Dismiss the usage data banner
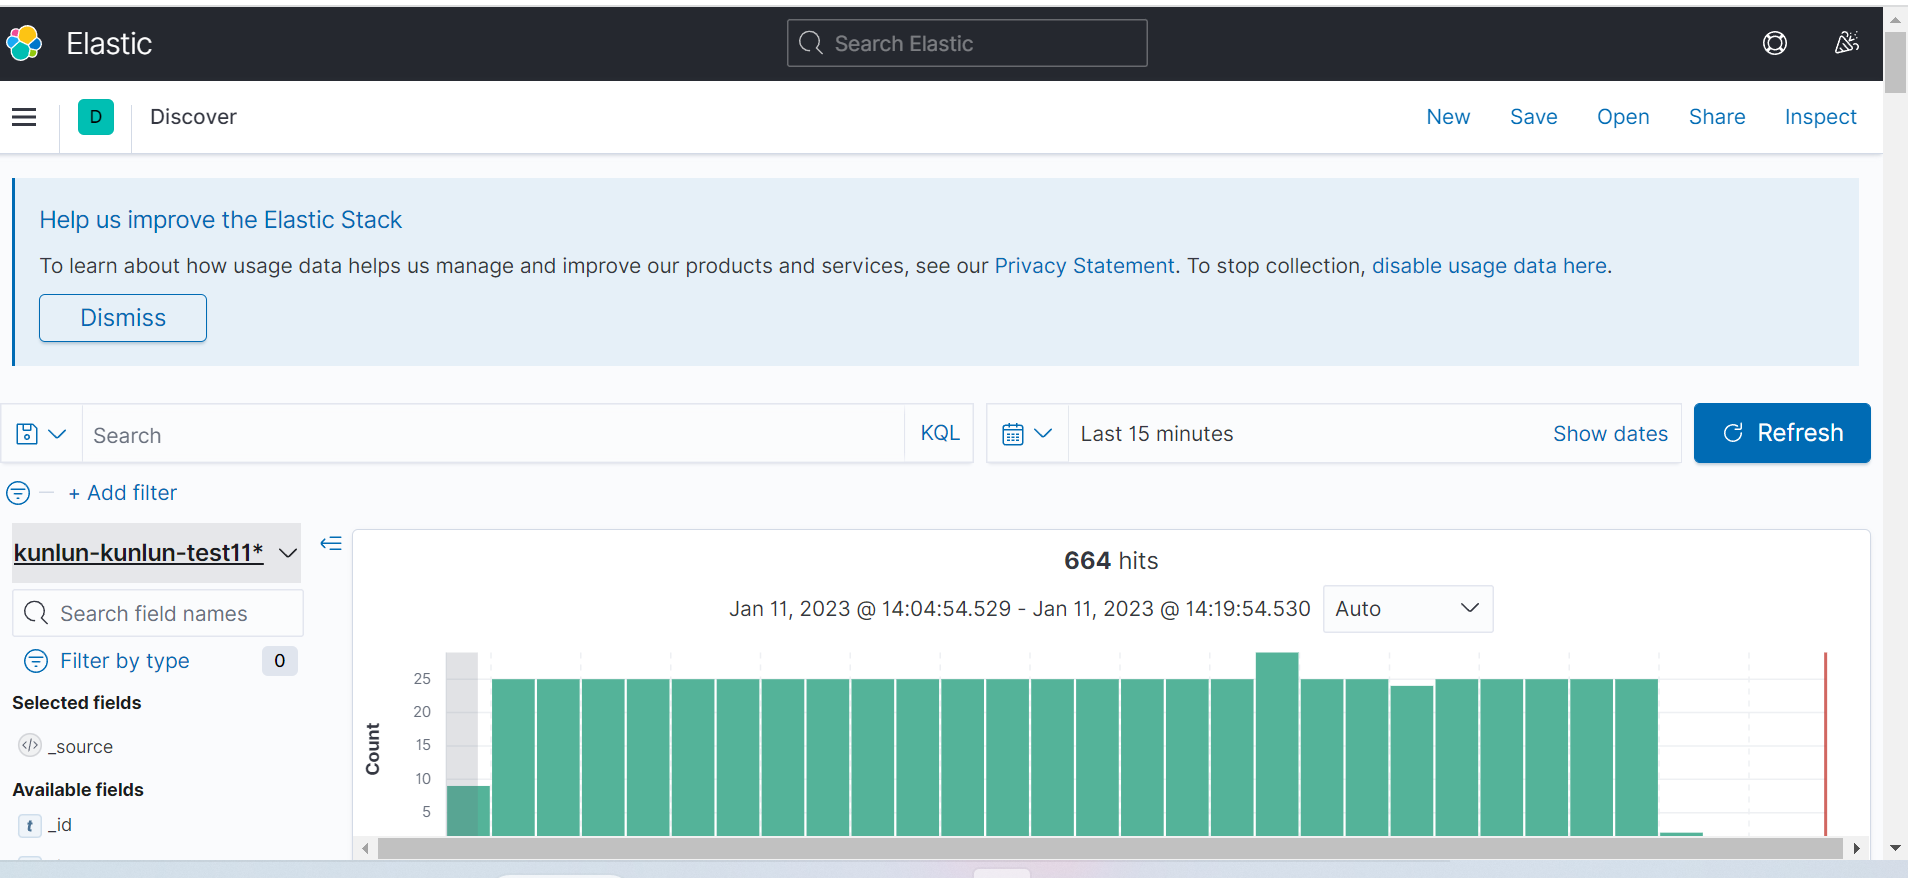The image size is (1908, 878). [123, 318]
